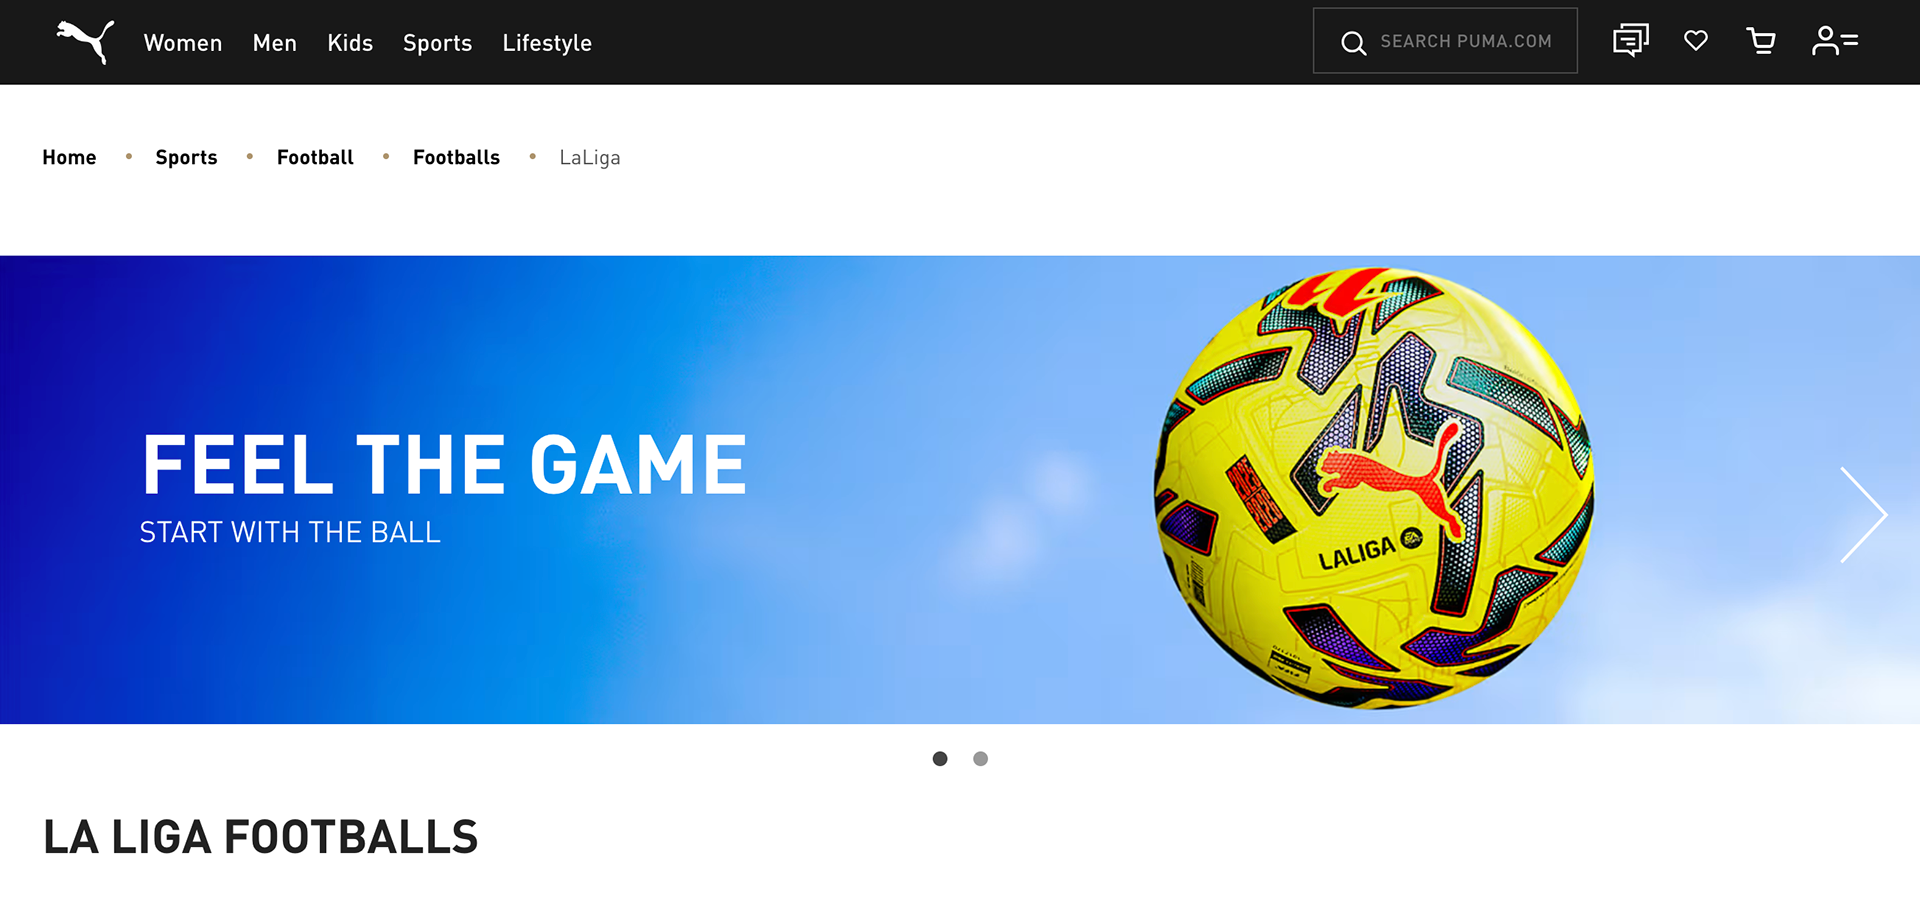The height and width of the screenshot is (912, 1920).
Task: Click the Search Puma.com field
Action: pyautogui.click(x=1445, y=41)
